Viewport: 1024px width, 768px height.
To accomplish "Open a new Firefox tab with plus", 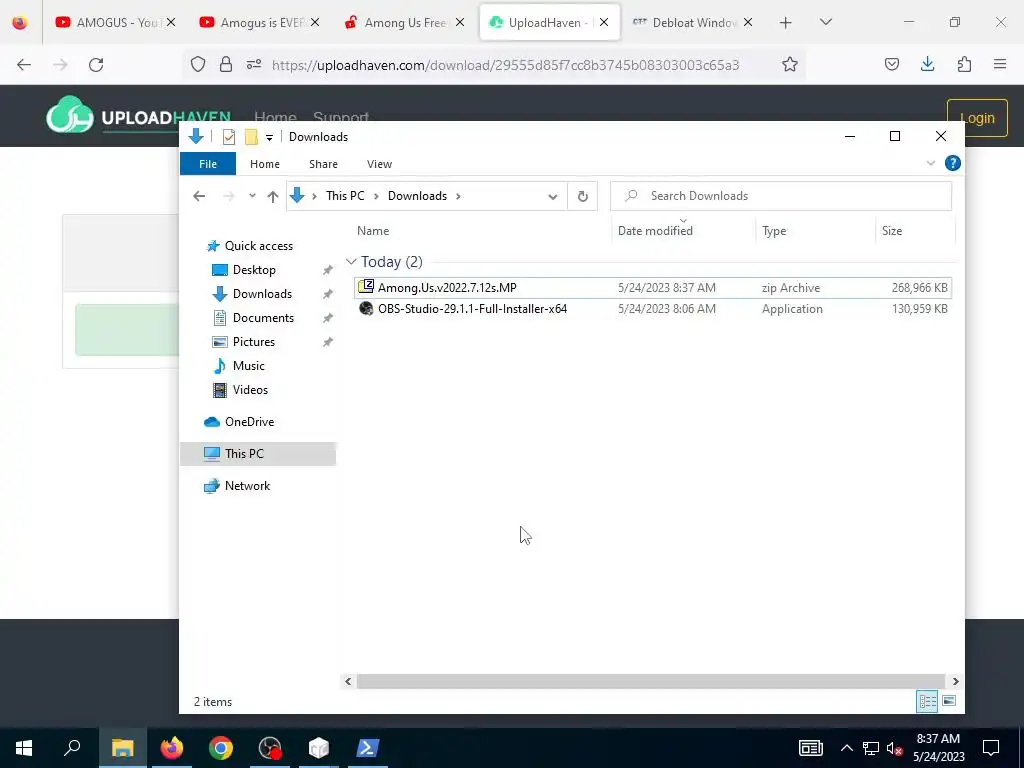I will point(786,23).
